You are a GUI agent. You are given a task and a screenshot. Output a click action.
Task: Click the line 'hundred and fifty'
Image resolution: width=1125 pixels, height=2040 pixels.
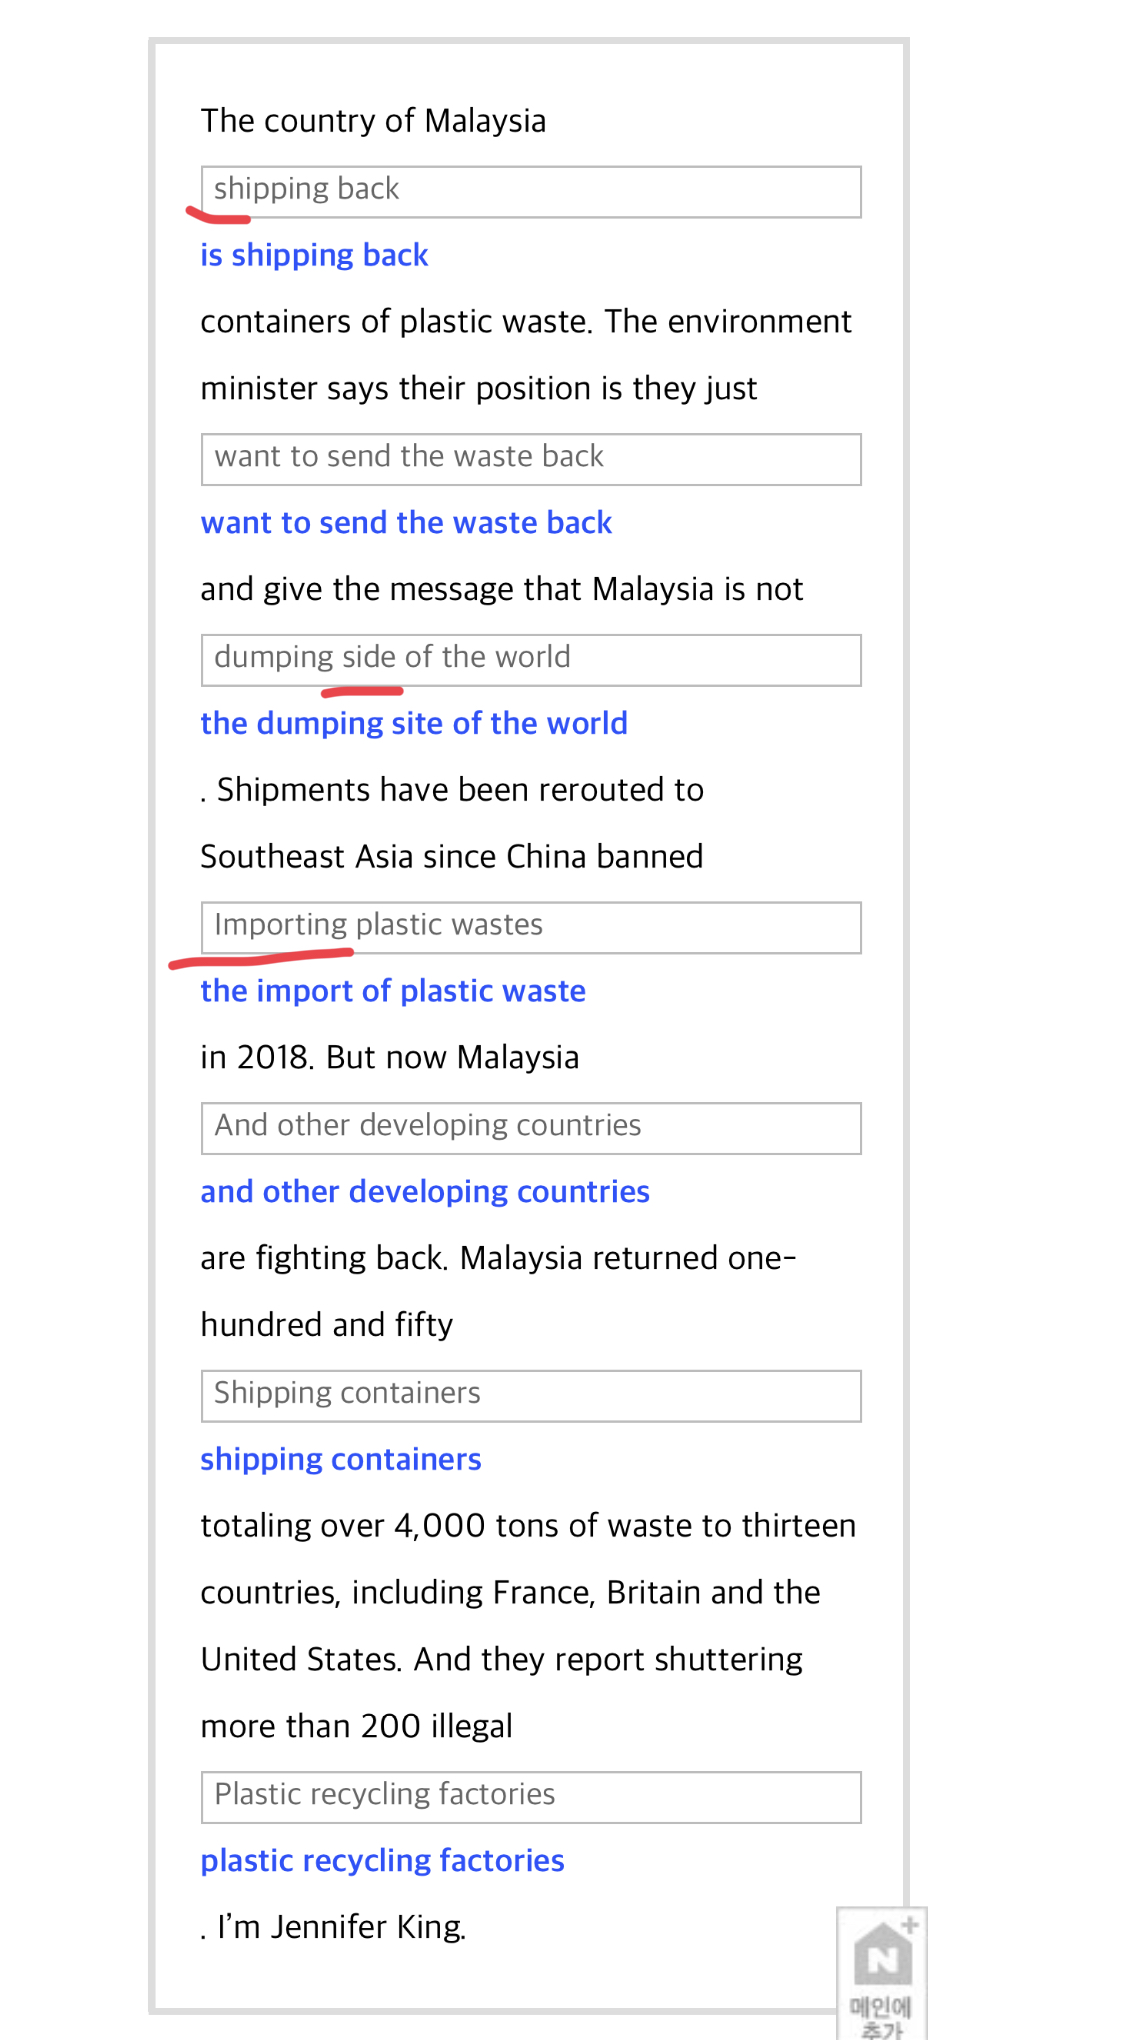pos(327,1324)
